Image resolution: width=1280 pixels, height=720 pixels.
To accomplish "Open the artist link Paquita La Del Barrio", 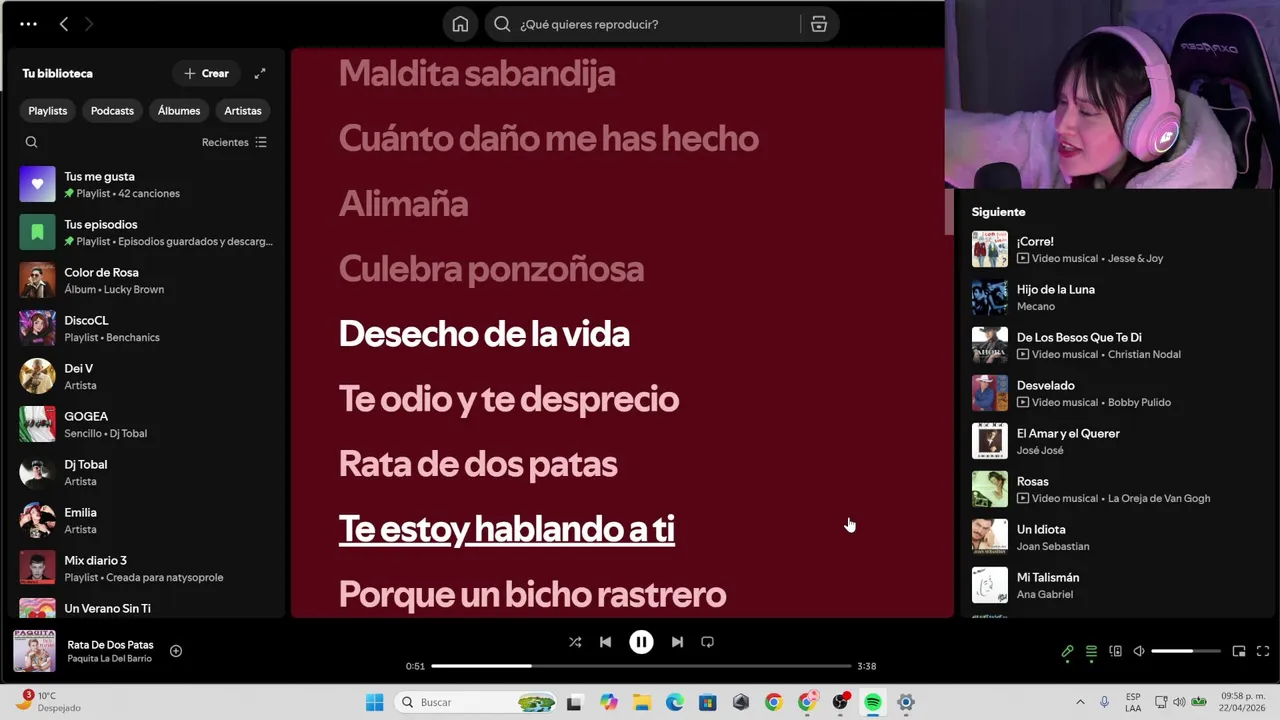I will tap(110, 659).
